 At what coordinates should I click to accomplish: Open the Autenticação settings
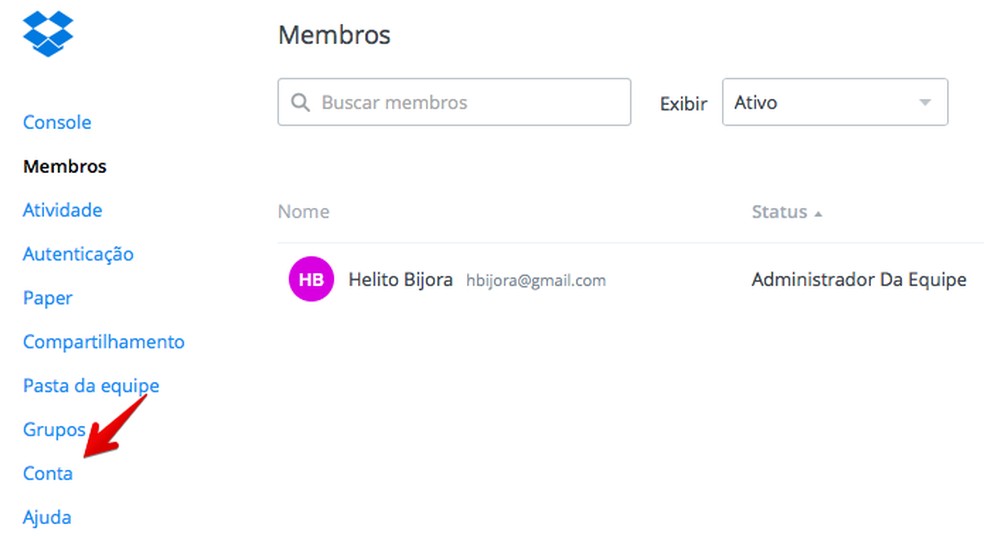point(78,254)
